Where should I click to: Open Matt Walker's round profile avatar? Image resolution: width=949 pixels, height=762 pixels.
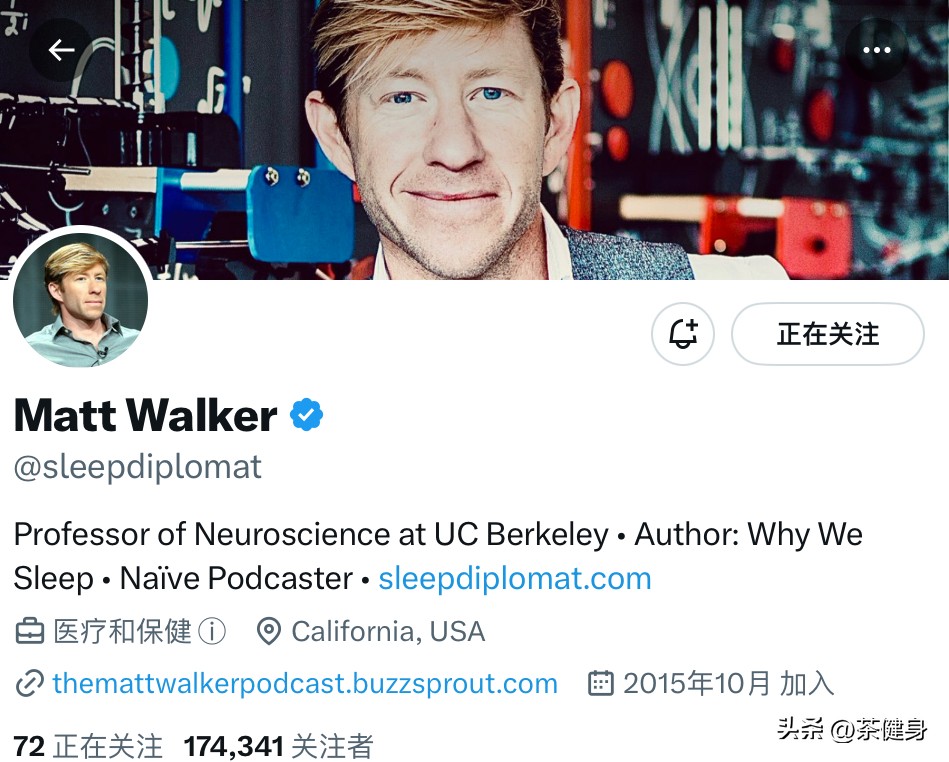point(81,300)
